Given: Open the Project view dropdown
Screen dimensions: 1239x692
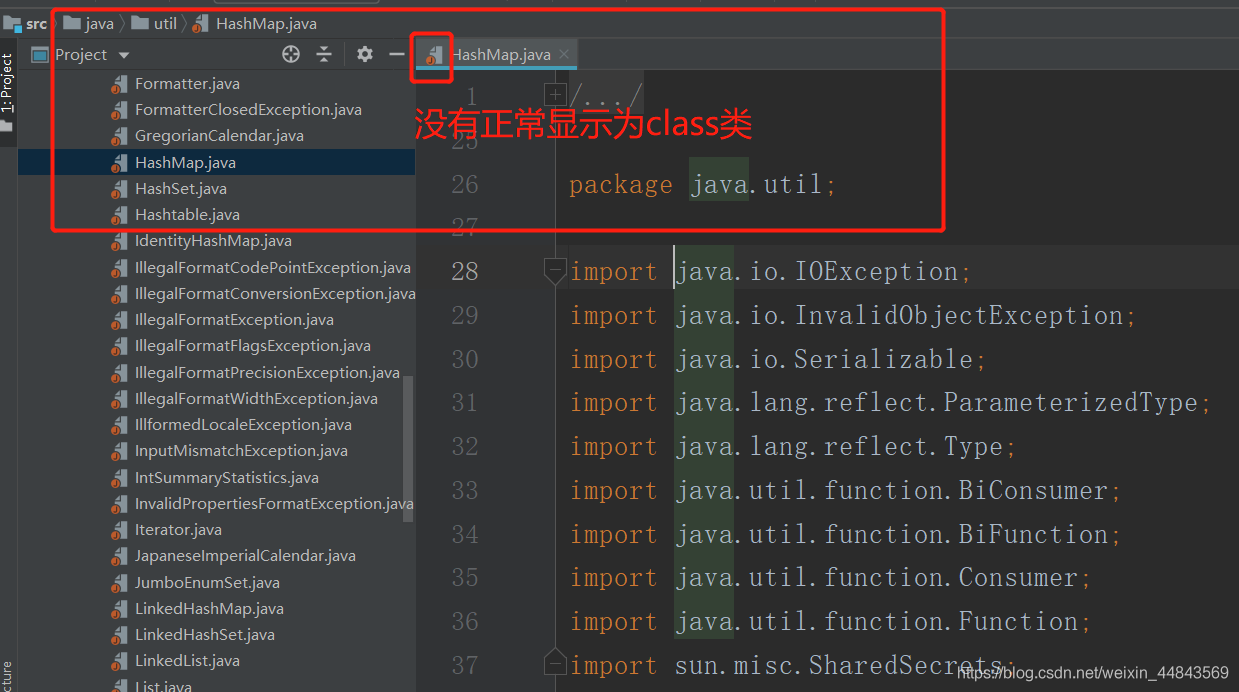Looking at the screenshot, I should pyautogui.click(x=124, y=55).
